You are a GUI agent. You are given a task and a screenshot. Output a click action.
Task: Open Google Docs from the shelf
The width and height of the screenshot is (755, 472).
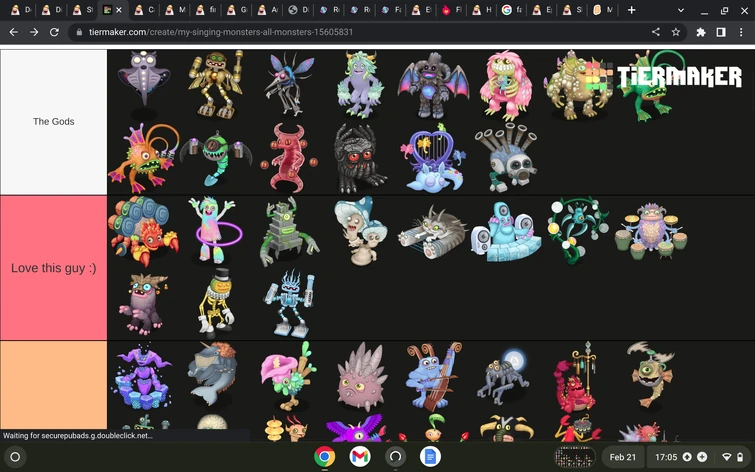(430, 457)
